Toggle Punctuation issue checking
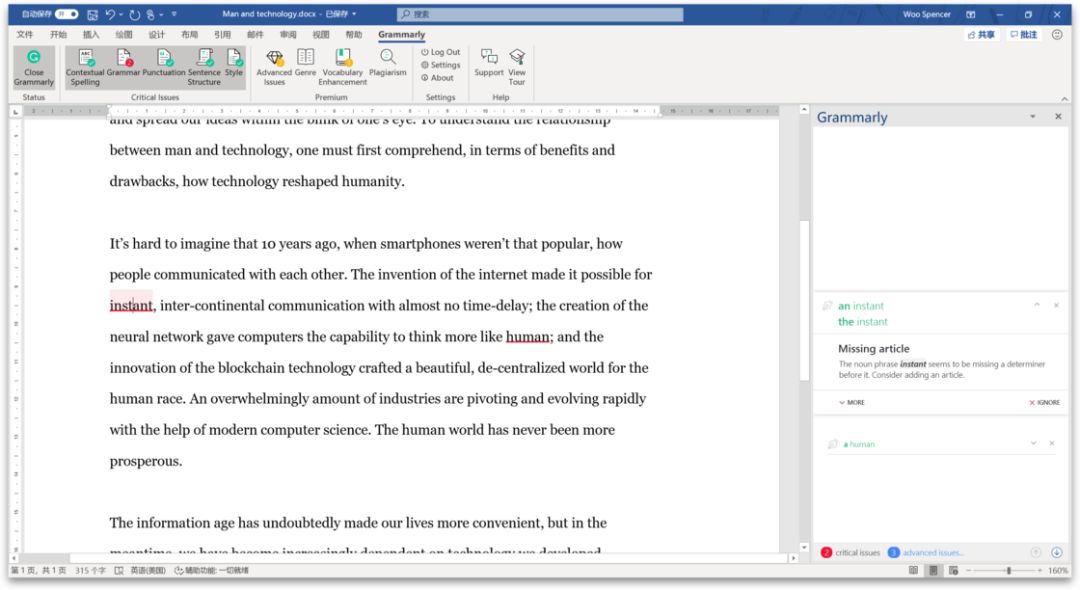This screenshot has height=590, width=1080. [164, 59]
